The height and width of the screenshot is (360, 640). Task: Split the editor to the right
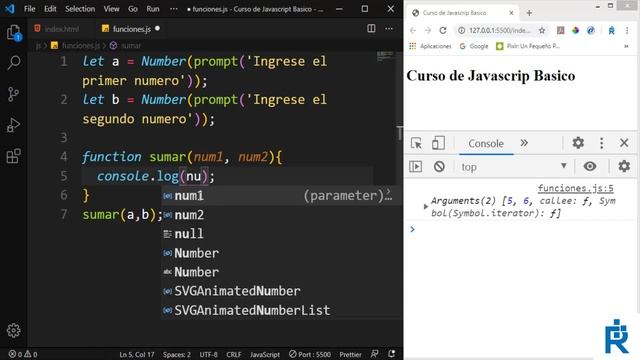pos(371,28)
